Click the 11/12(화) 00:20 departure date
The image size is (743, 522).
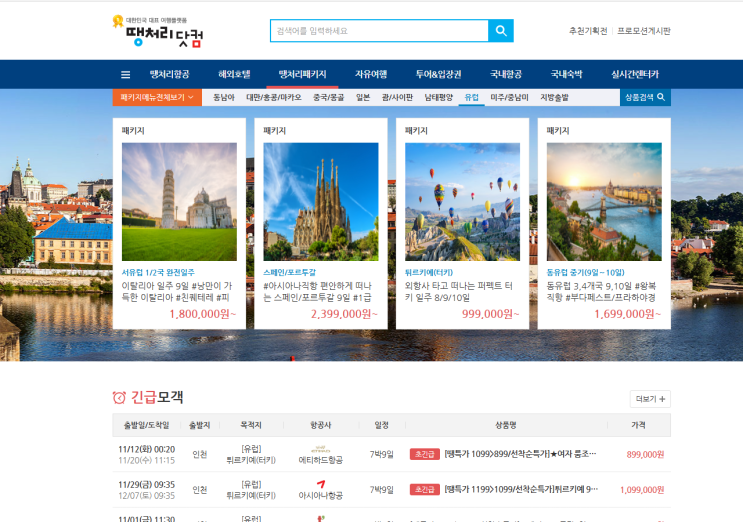pos(146,449)
